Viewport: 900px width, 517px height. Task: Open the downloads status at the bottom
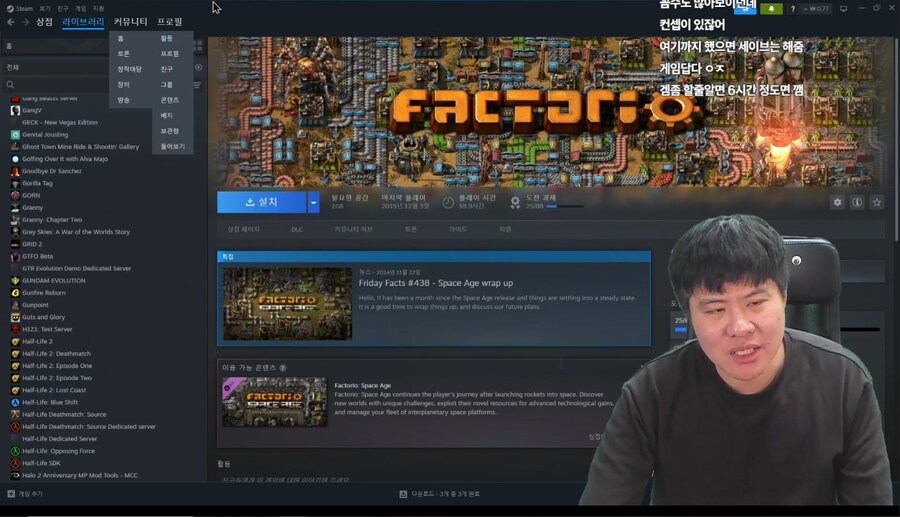(440, 493)
